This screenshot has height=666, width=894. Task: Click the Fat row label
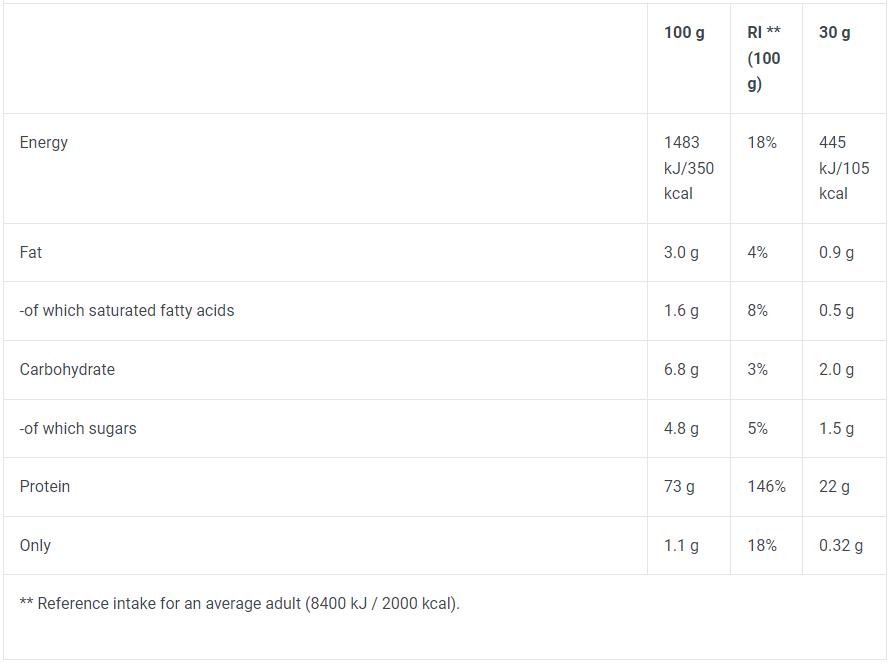(31, 253)
